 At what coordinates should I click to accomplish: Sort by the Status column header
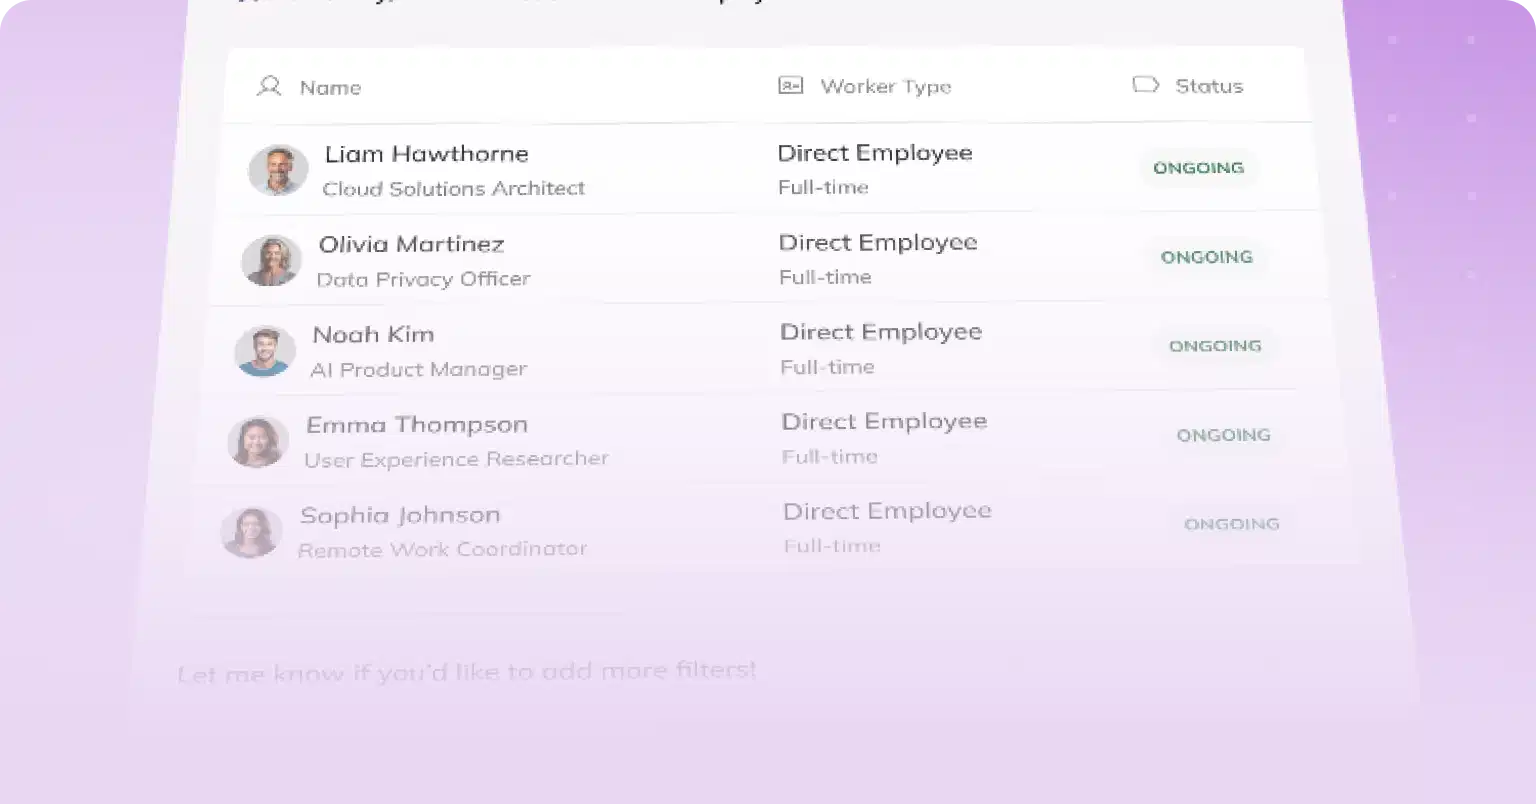click(1209, 86)
